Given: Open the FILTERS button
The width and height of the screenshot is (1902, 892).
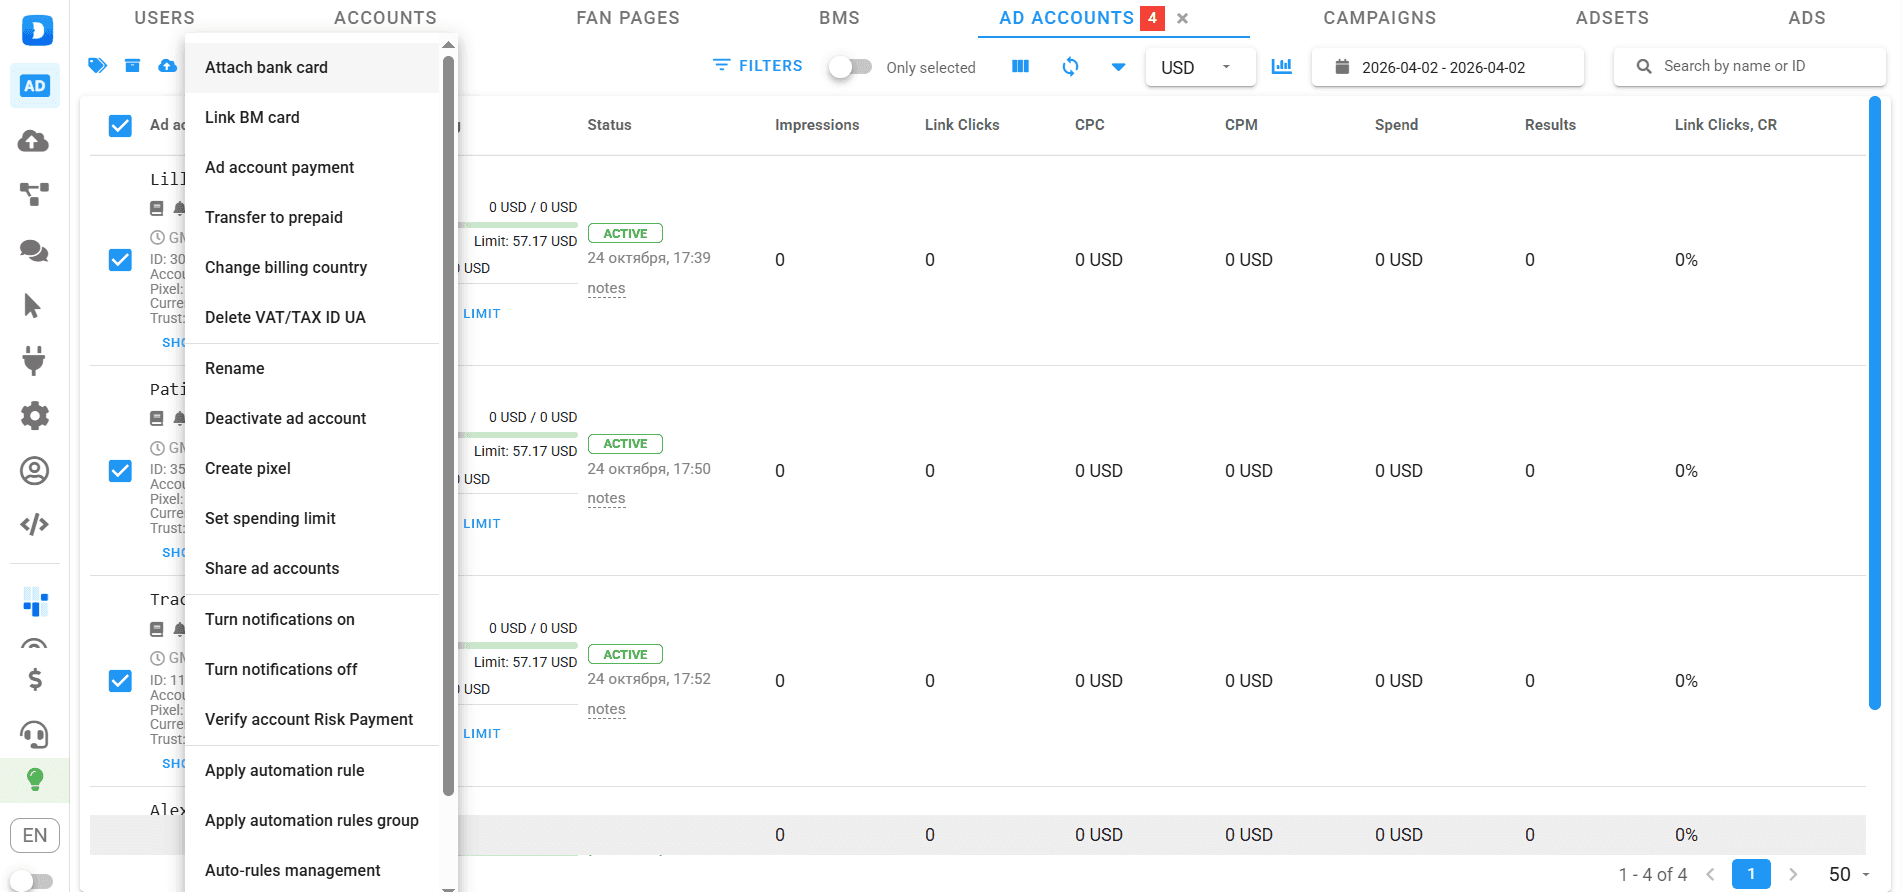Looking at the screenshot, I should pos(757,66).
